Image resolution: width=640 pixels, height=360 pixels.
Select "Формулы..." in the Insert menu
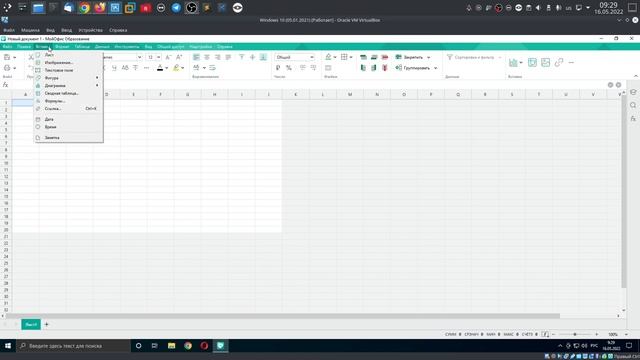[55, 101]
